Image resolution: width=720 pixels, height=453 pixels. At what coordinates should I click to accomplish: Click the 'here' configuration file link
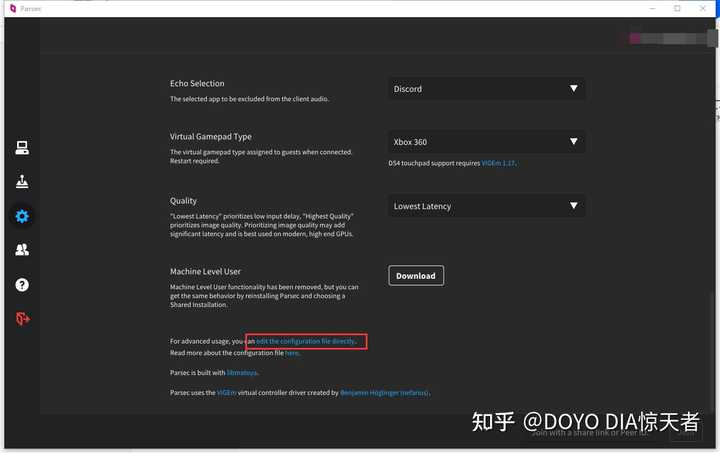(x=292, y=353)
